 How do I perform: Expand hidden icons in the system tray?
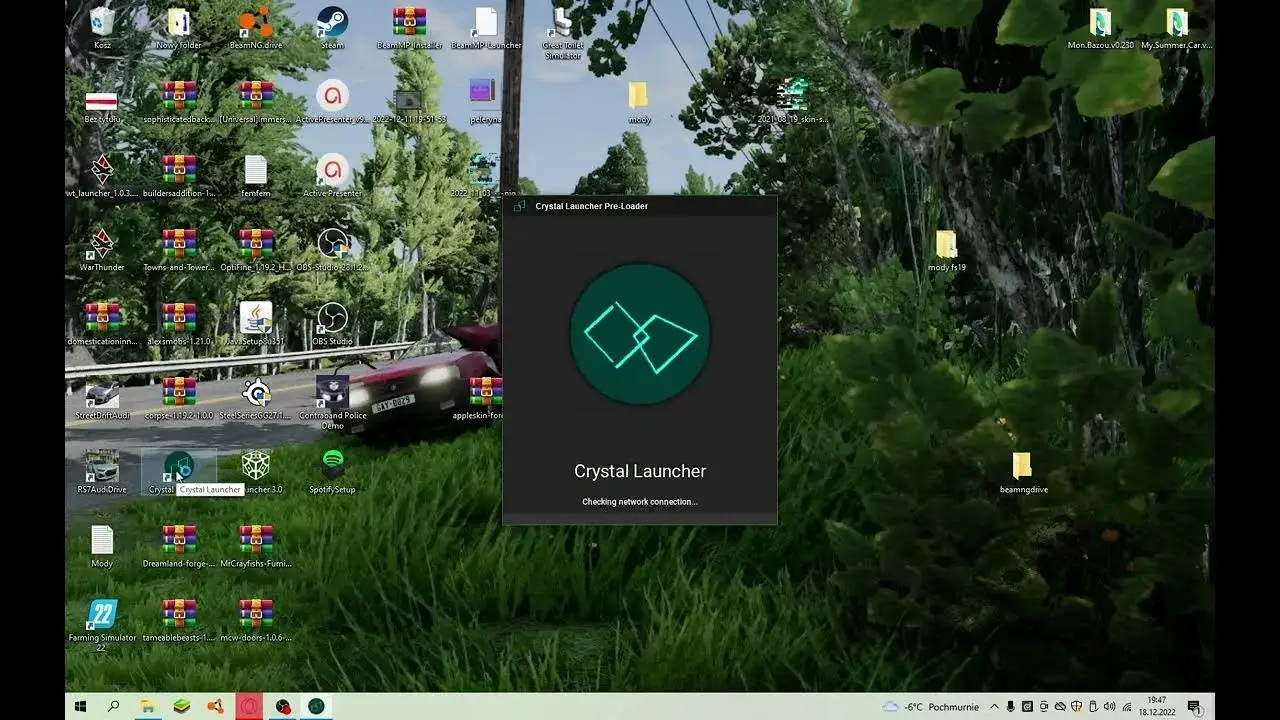tap(995, 706)
